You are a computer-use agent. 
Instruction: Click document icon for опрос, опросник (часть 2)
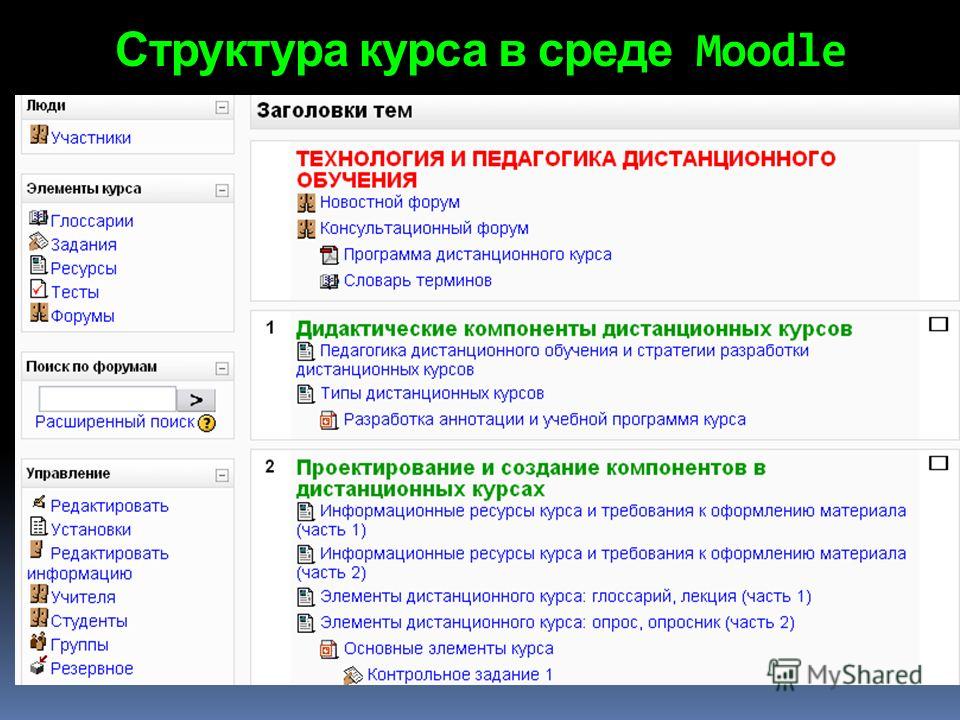coord(305,623)
